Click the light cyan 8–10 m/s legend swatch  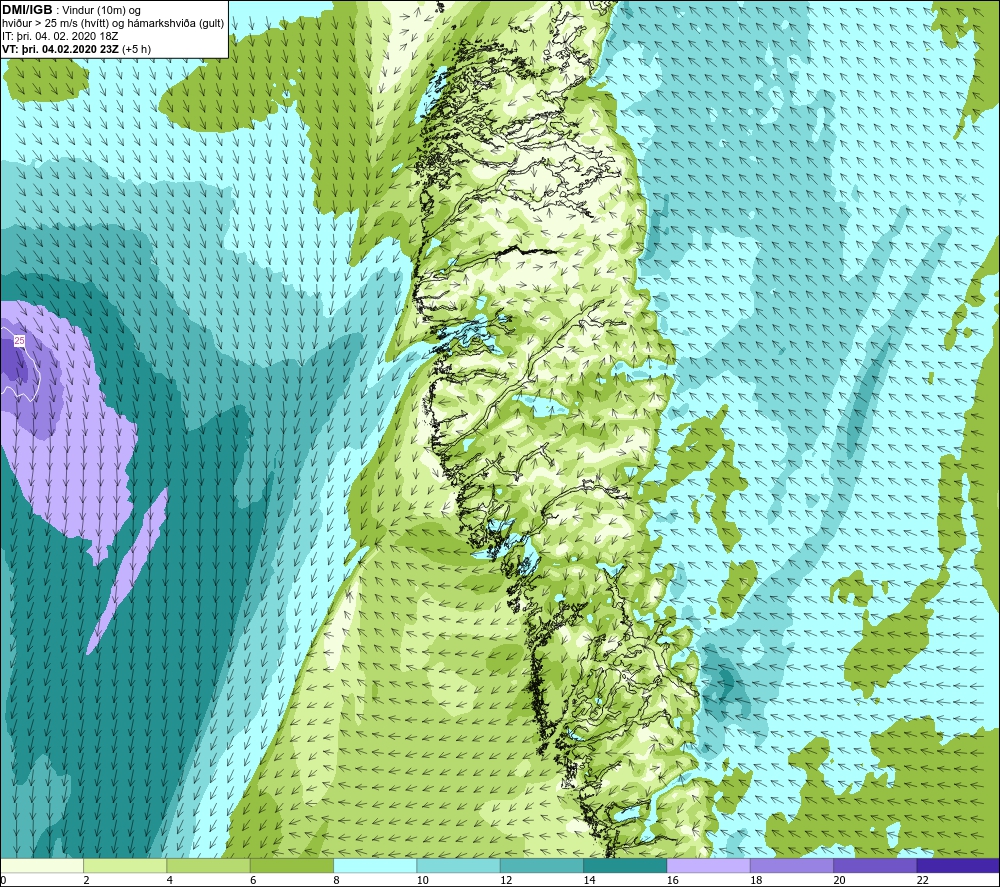coord(375,865)
